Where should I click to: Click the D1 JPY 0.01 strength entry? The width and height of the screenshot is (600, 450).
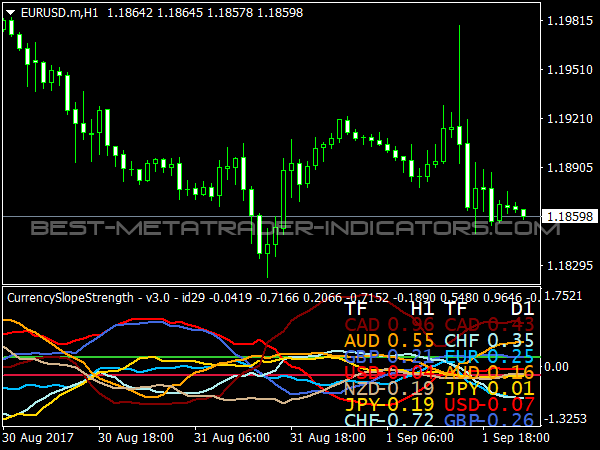point(489,388)
